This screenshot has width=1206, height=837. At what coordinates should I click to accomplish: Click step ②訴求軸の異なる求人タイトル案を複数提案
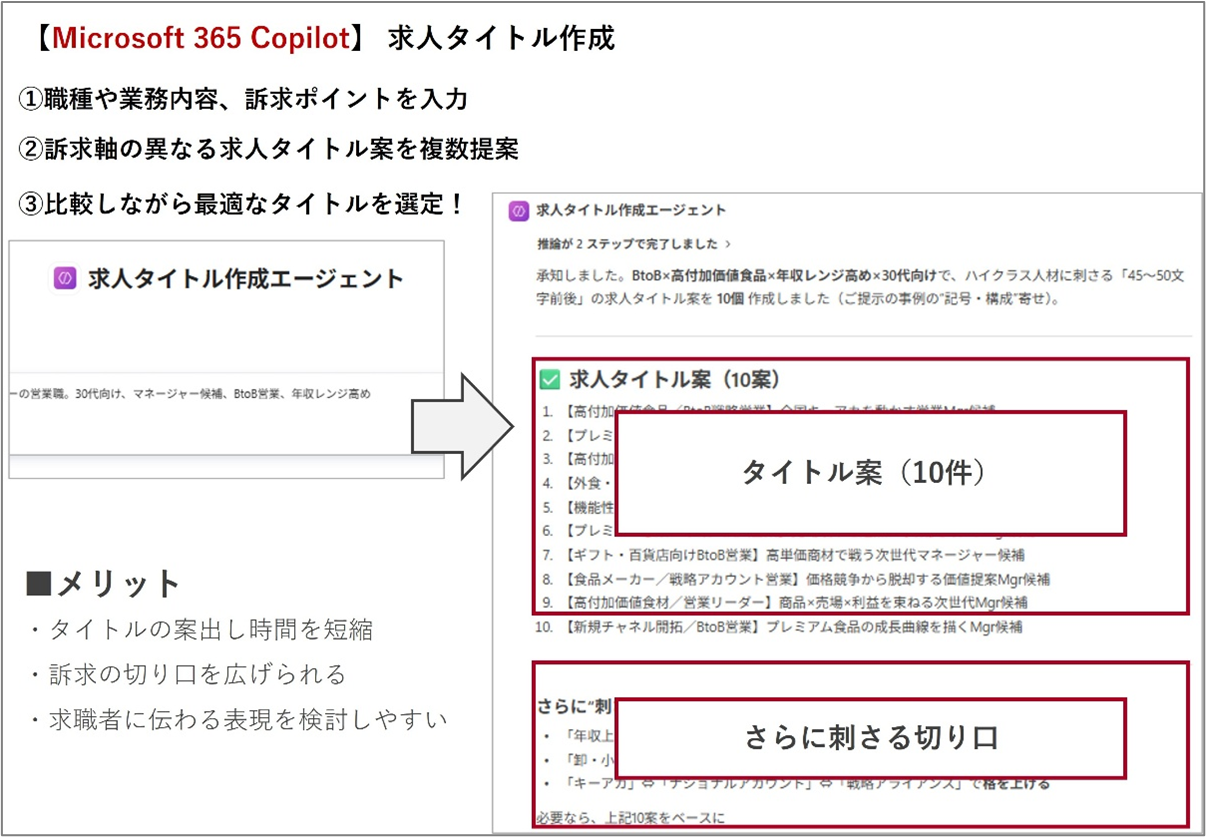tap(268, 150)
